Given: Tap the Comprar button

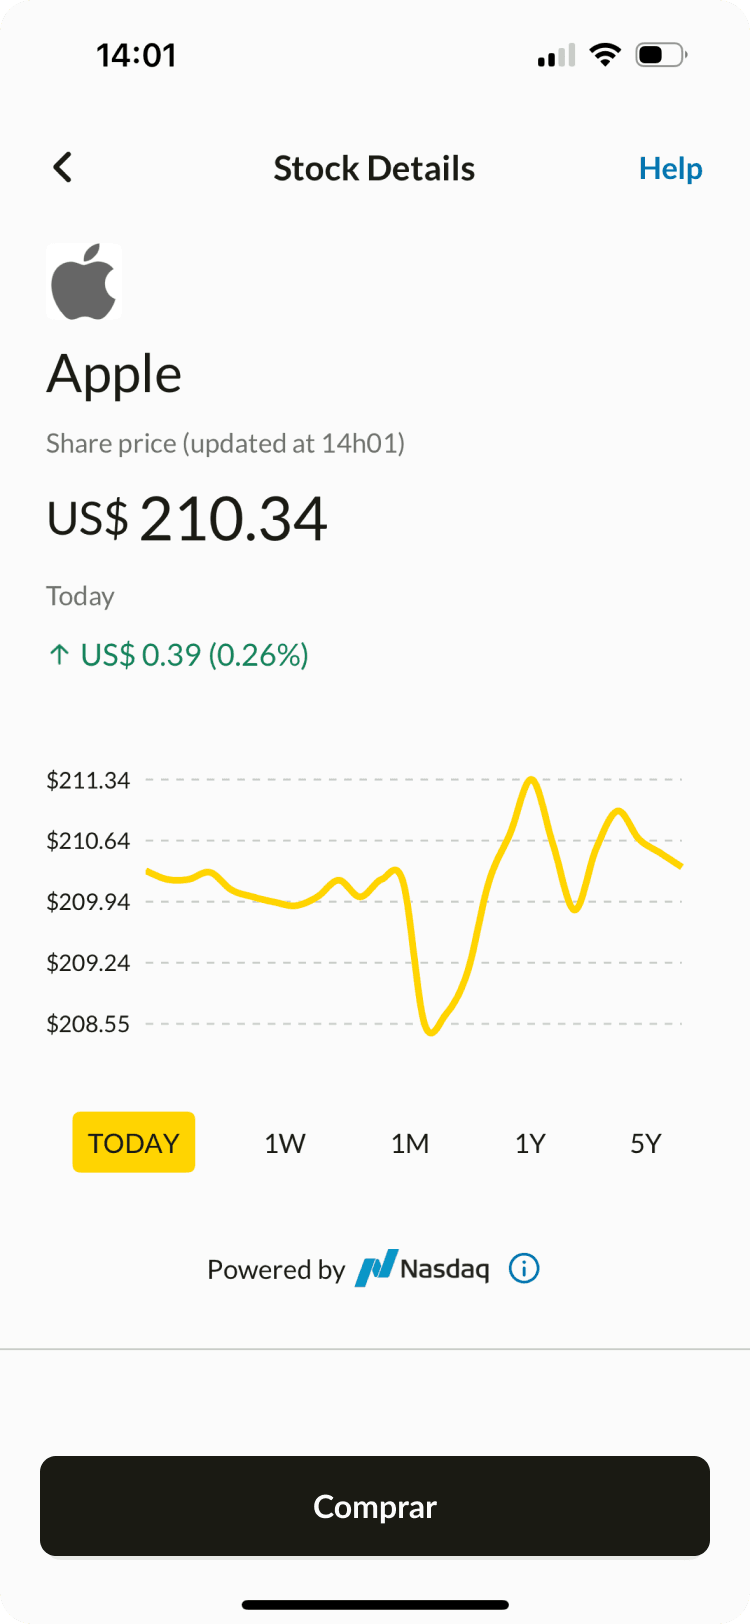Looking at the screenshot, I should 375,1506.
